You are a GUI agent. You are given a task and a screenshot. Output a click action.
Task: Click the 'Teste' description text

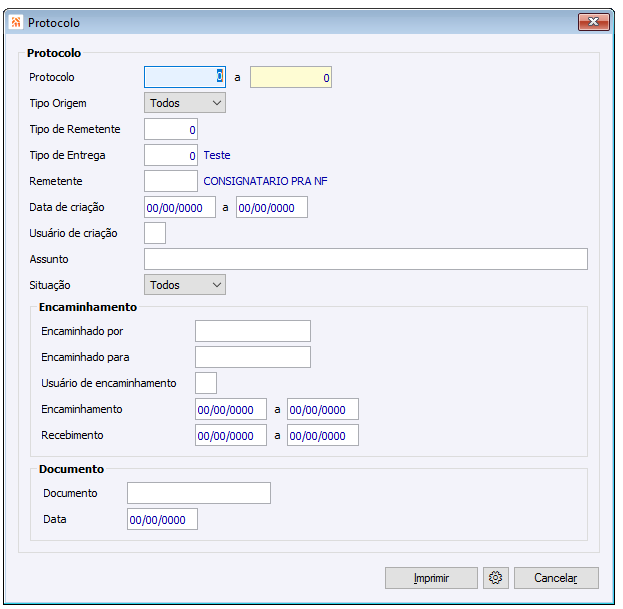coord(217,155)
